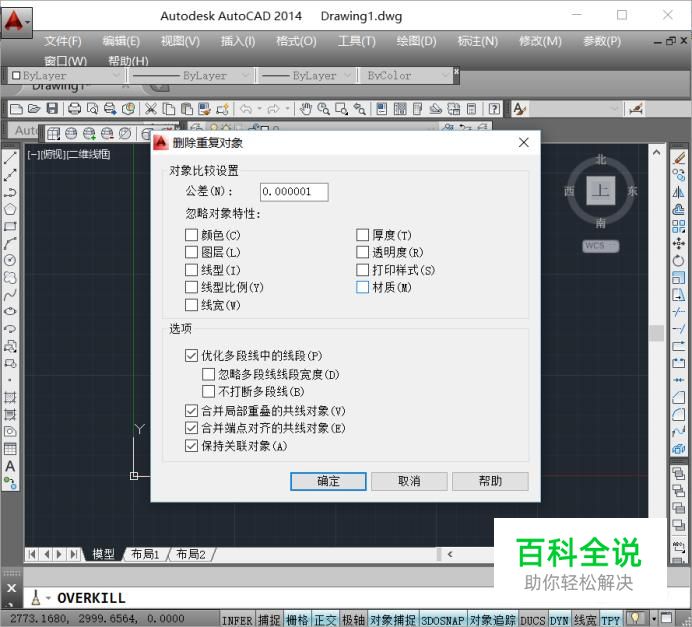
Task: Check the 颜色(C) checkbox
Action: (191, 235)
